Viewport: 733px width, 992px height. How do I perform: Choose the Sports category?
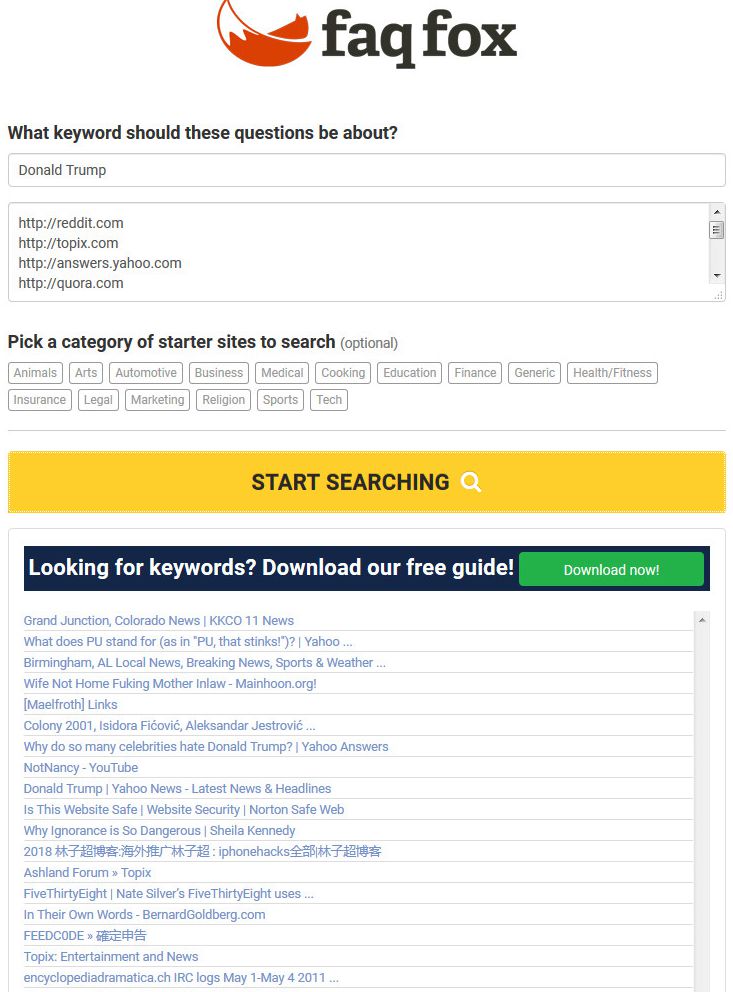[280, 400]
